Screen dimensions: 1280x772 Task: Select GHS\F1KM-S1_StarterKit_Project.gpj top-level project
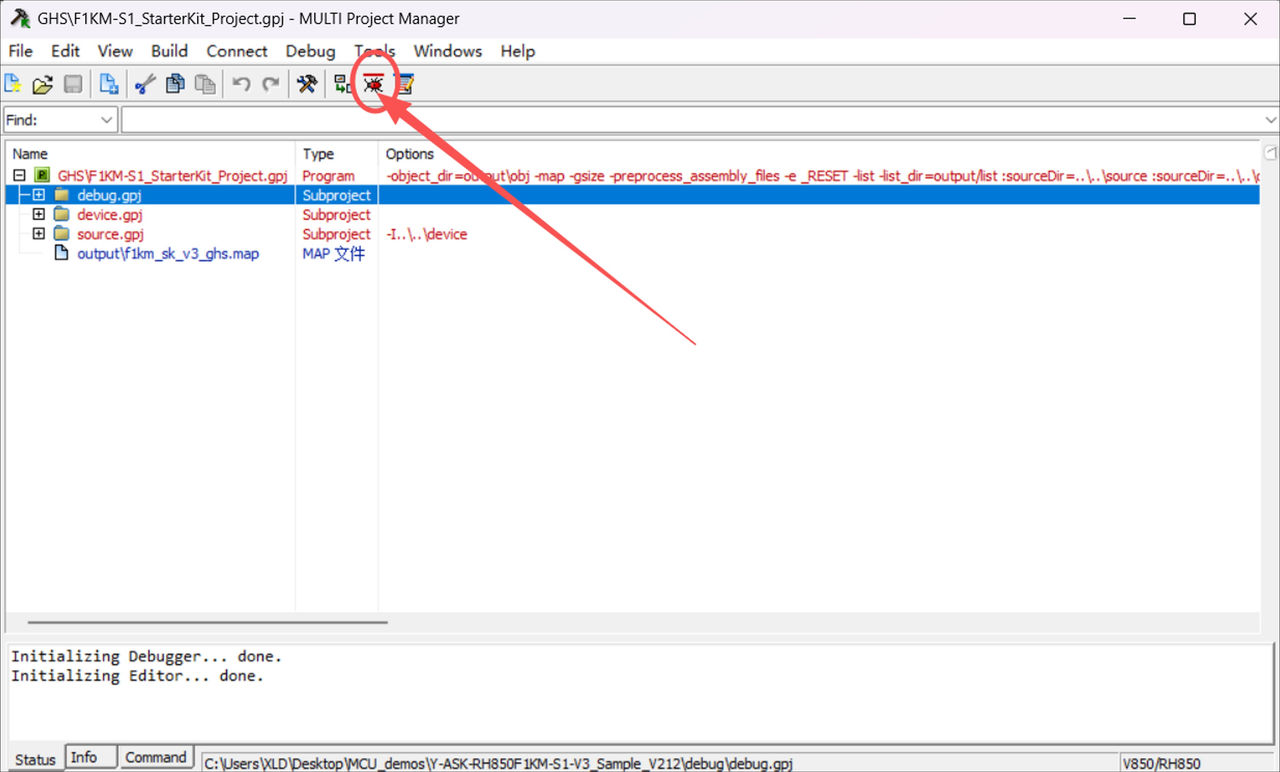coord(172,176)
